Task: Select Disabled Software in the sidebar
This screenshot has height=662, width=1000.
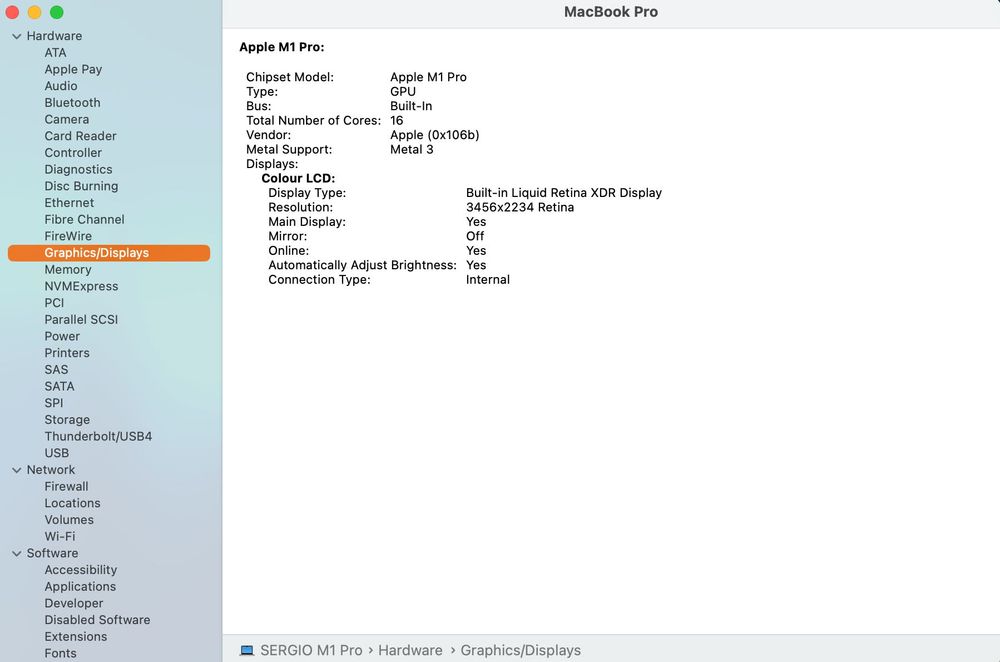Action: coord(97,620)
